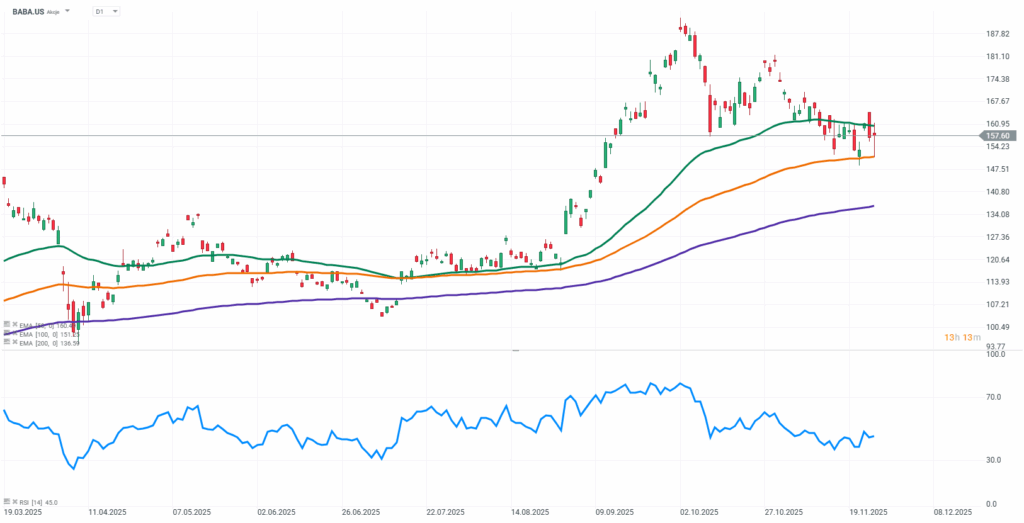Click the 187.82 level on price axis
The width and height of the screenshot is (1024, 523).
998,33
